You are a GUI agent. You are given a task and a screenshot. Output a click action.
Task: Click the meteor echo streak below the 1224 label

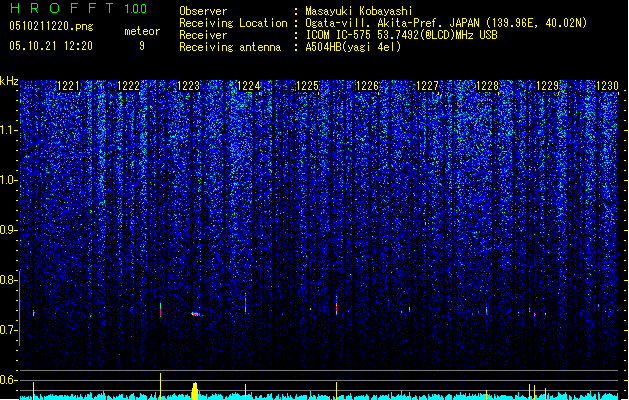[x=246, y=305]
